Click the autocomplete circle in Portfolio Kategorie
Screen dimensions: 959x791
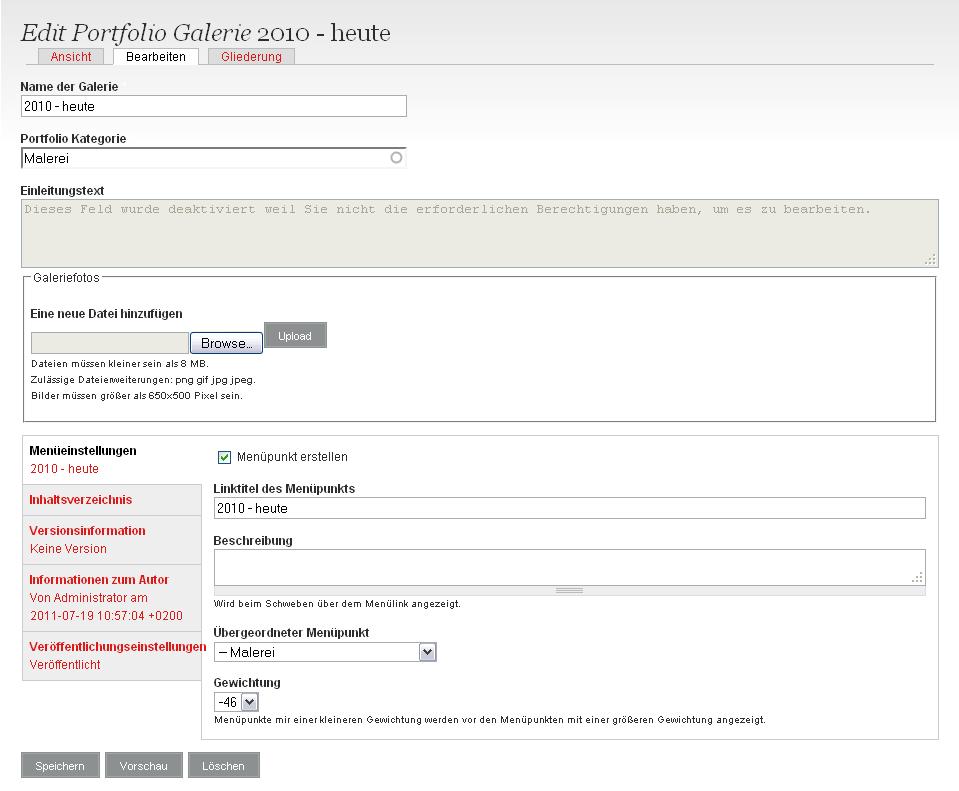tap(396, 158)
